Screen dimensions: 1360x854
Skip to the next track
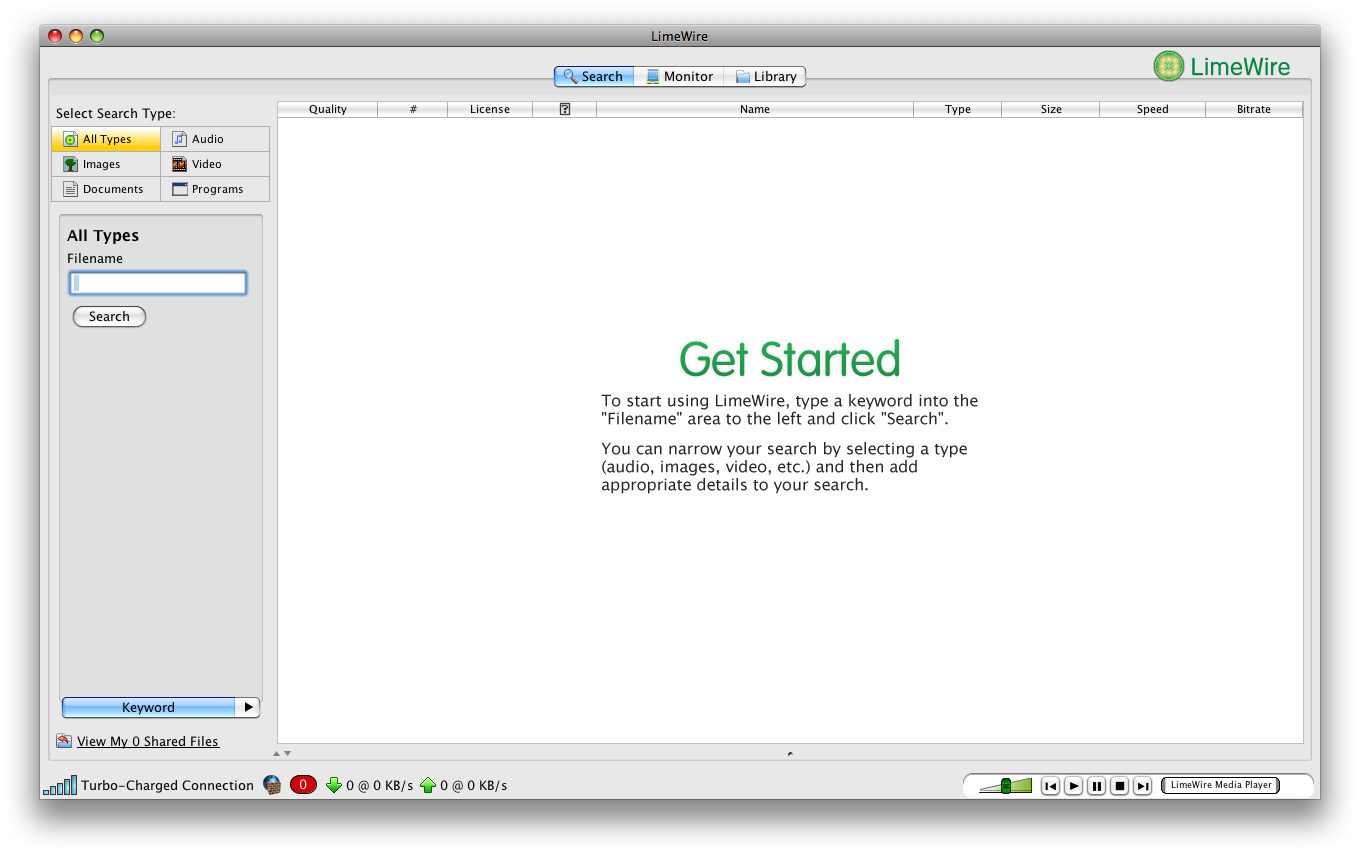tap(1143, 786)
